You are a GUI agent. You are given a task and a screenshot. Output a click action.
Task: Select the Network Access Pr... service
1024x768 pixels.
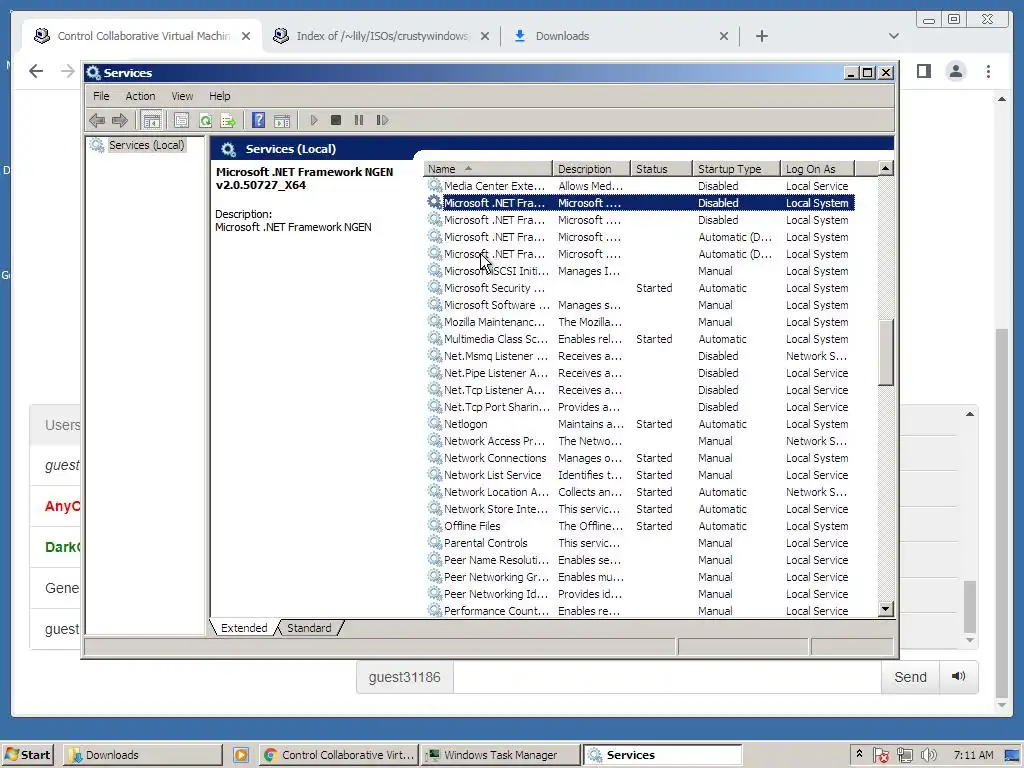point(640,441)
